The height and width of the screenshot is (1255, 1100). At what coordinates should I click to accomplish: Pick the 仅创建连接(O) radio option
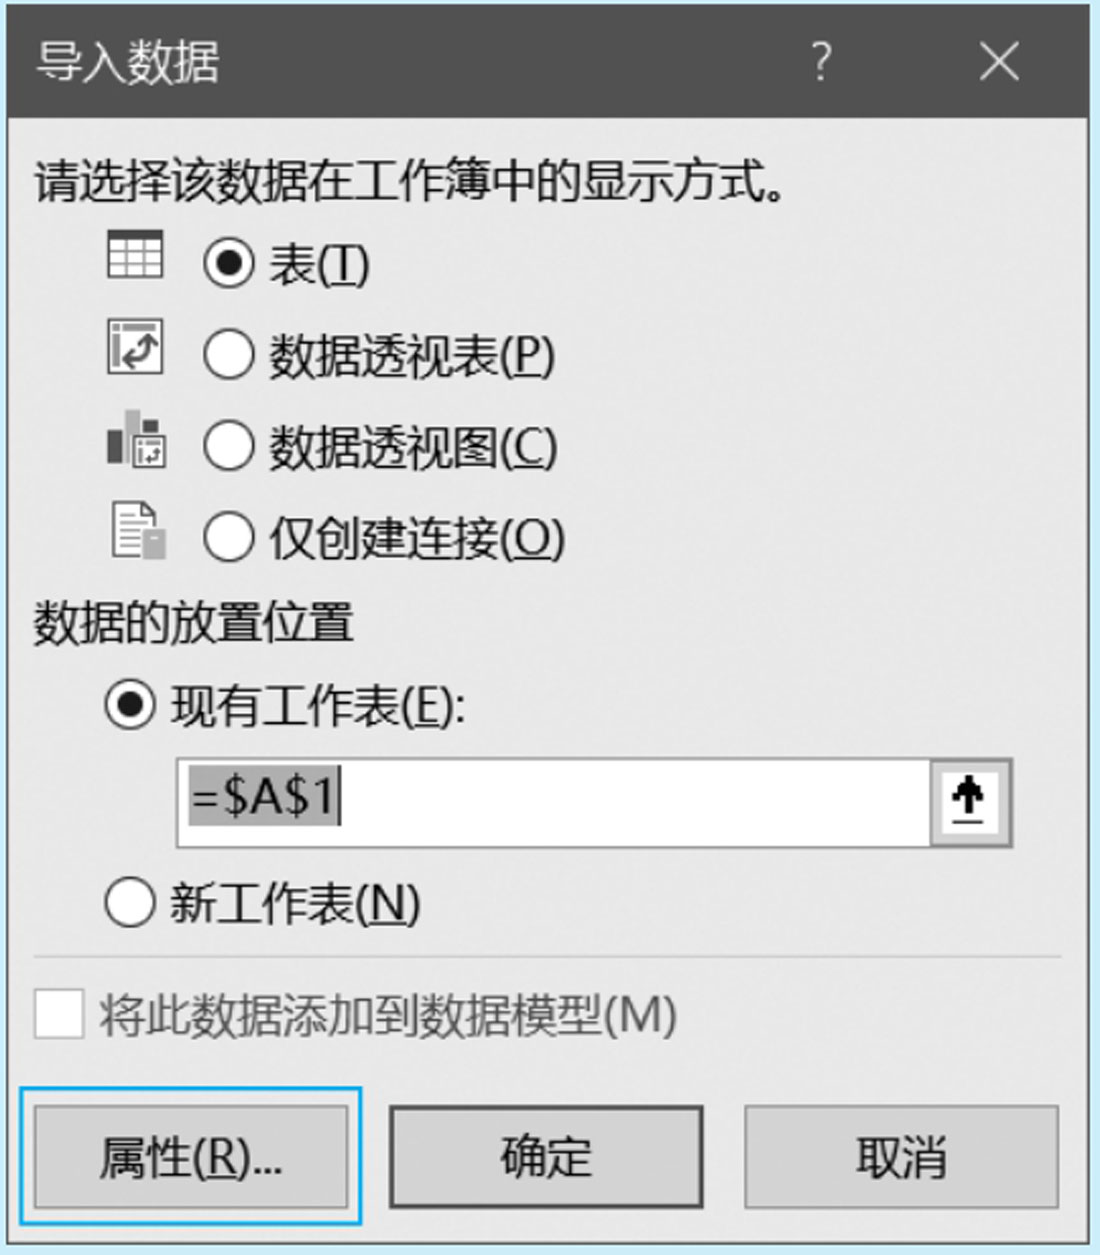[228, 538]
